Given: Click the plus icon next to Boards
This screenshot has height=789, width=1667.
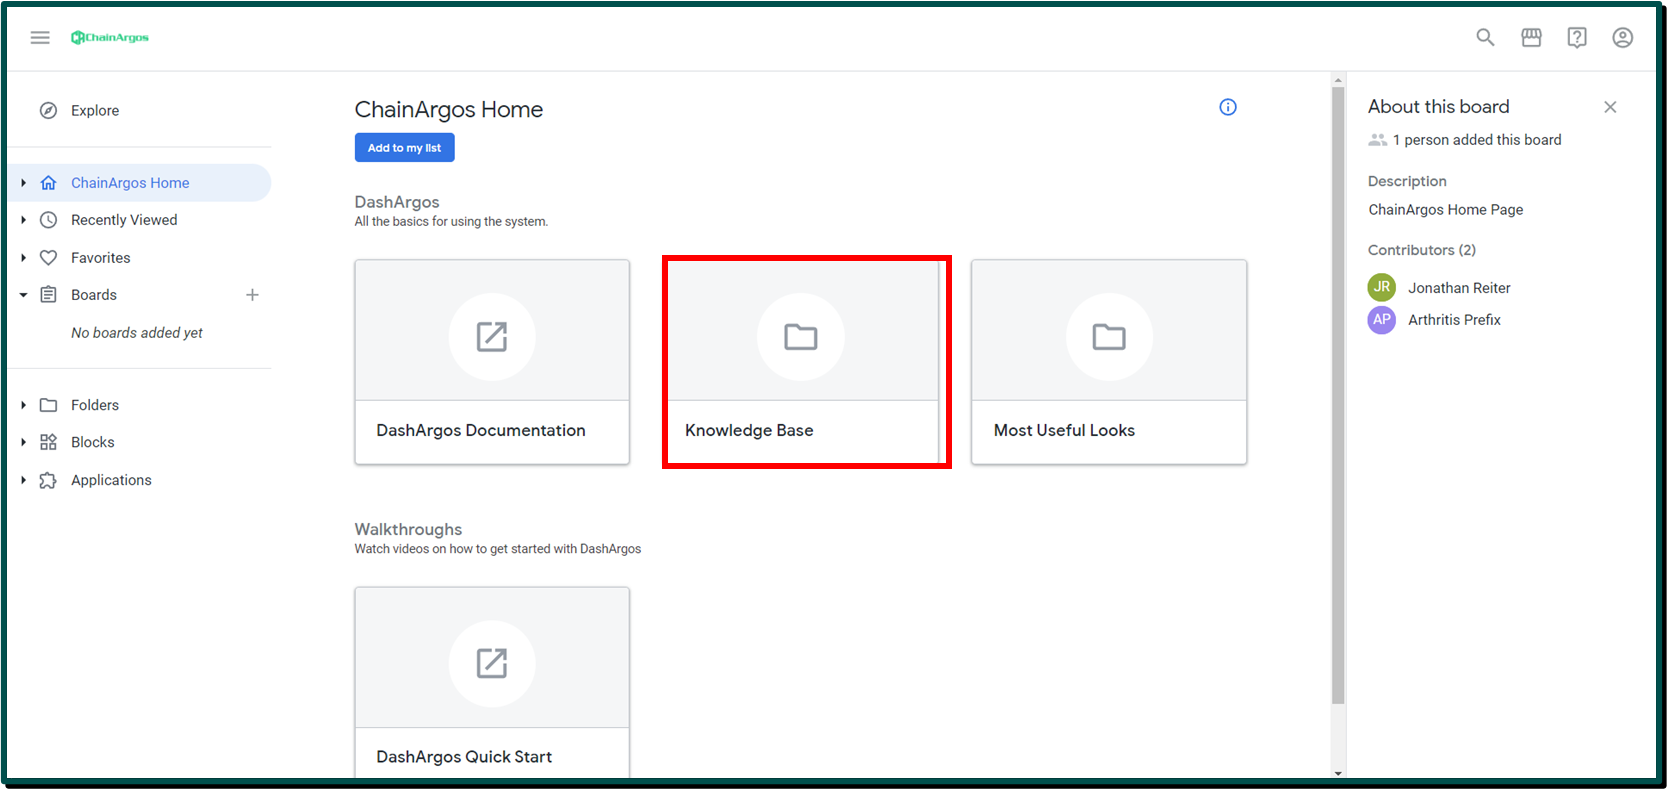Looking at the screenshot, I should click(252, 295).
